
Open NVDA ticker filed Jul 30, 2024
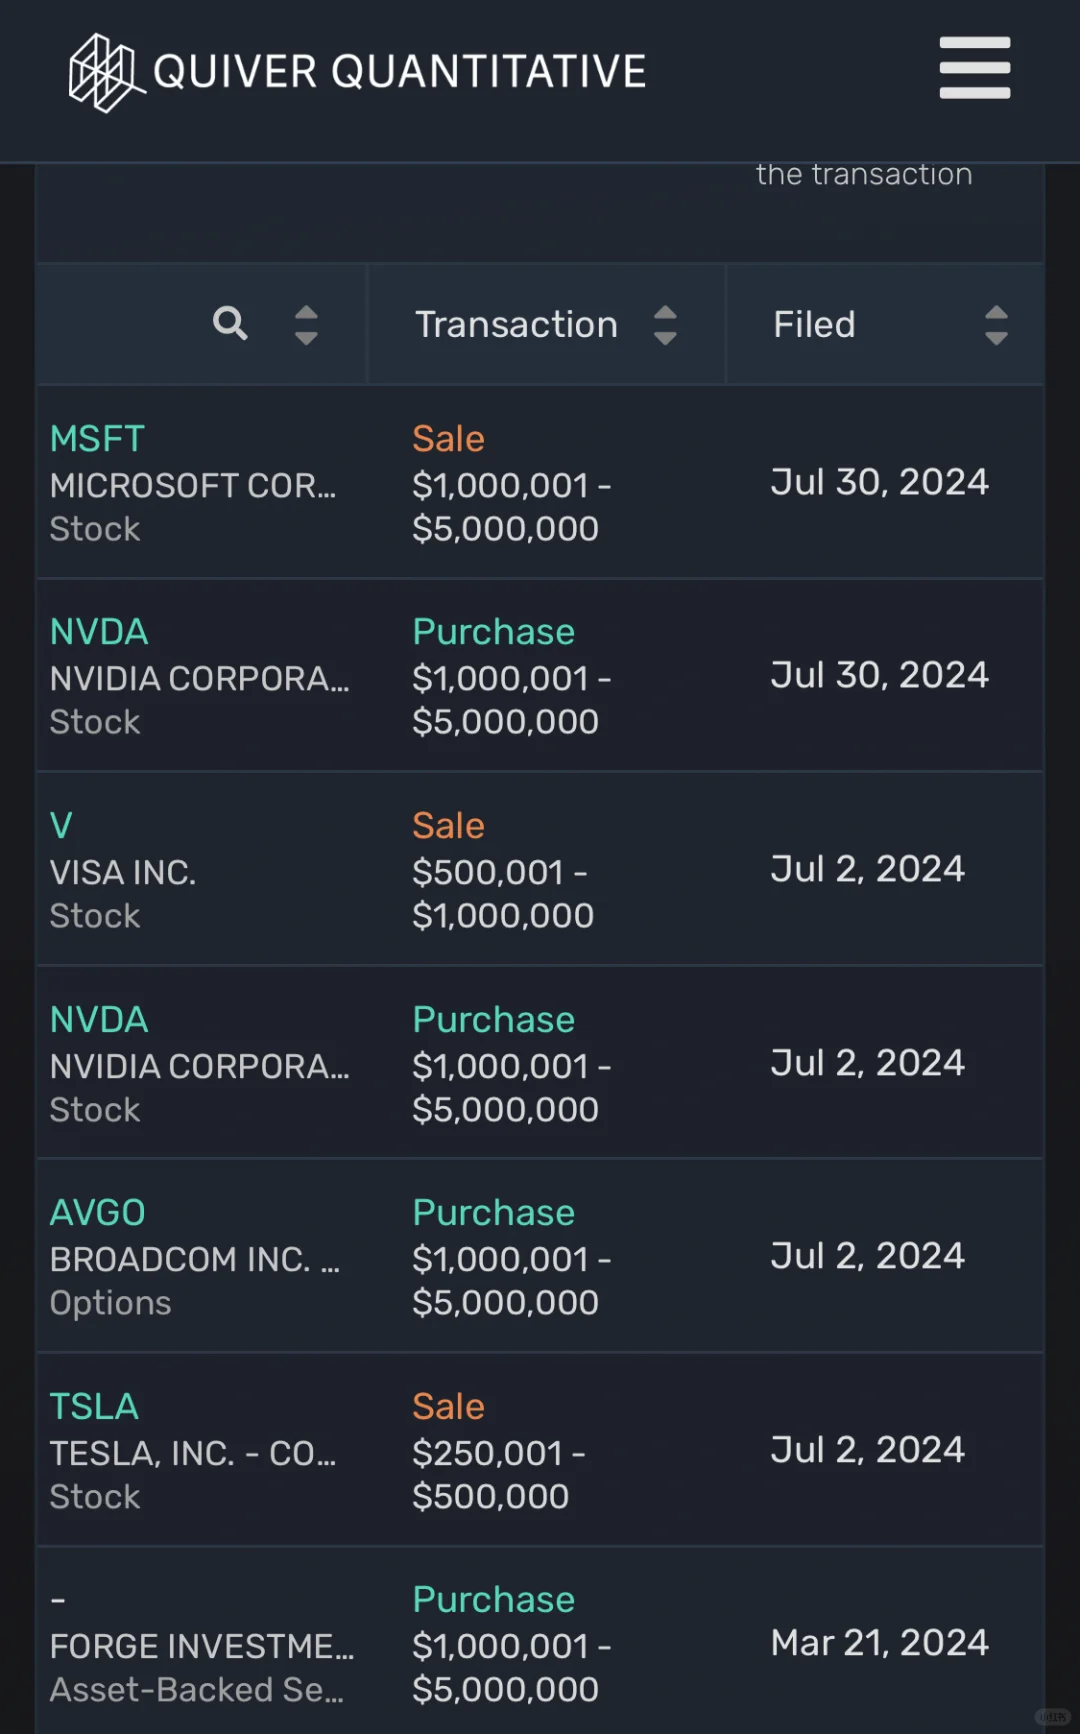(x=99, y=631)
